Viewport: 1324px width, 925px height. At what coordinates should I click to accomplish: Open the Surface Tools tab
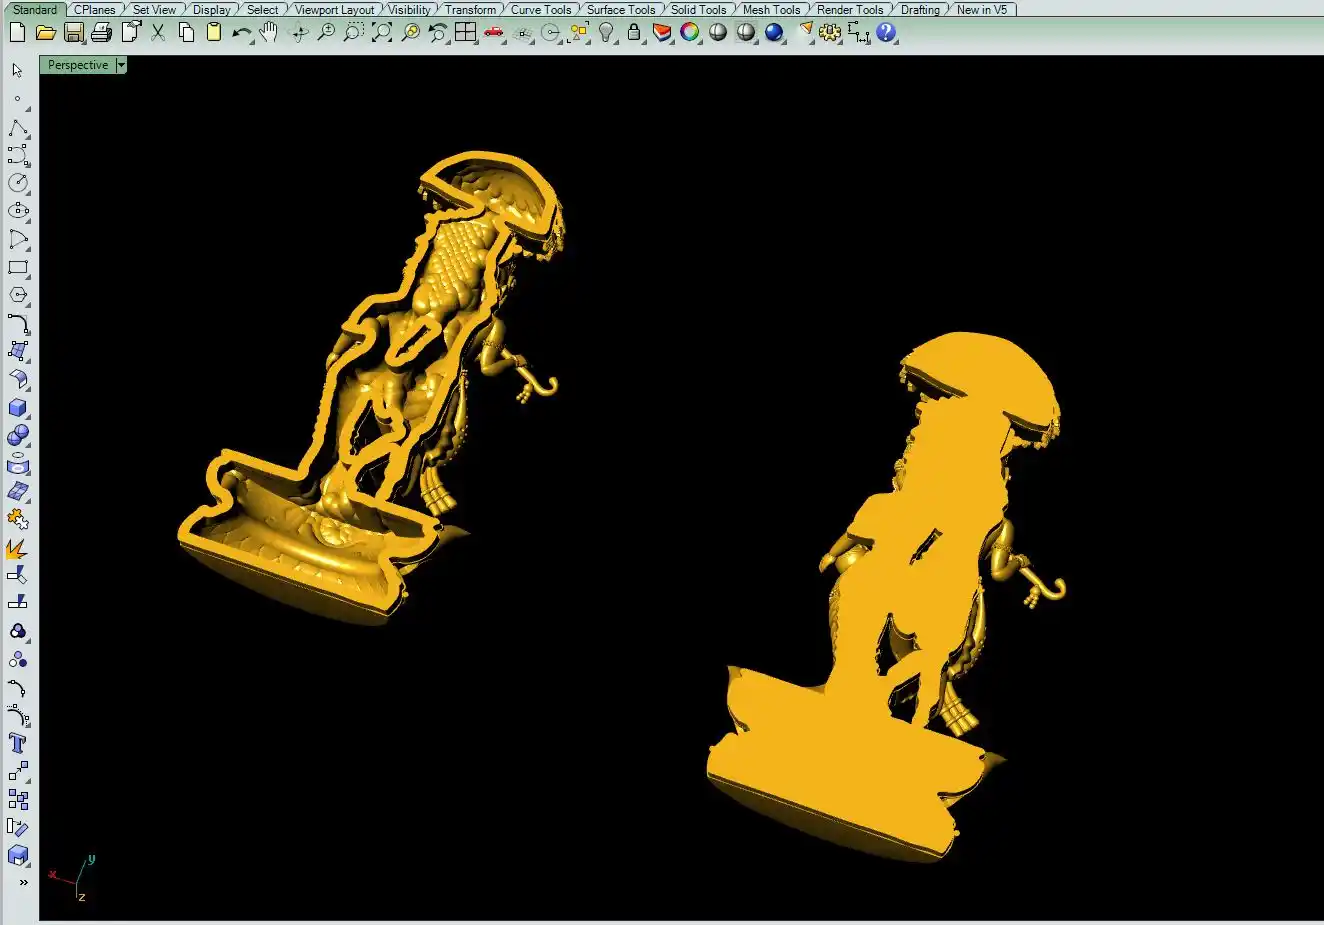click(620, 10)
